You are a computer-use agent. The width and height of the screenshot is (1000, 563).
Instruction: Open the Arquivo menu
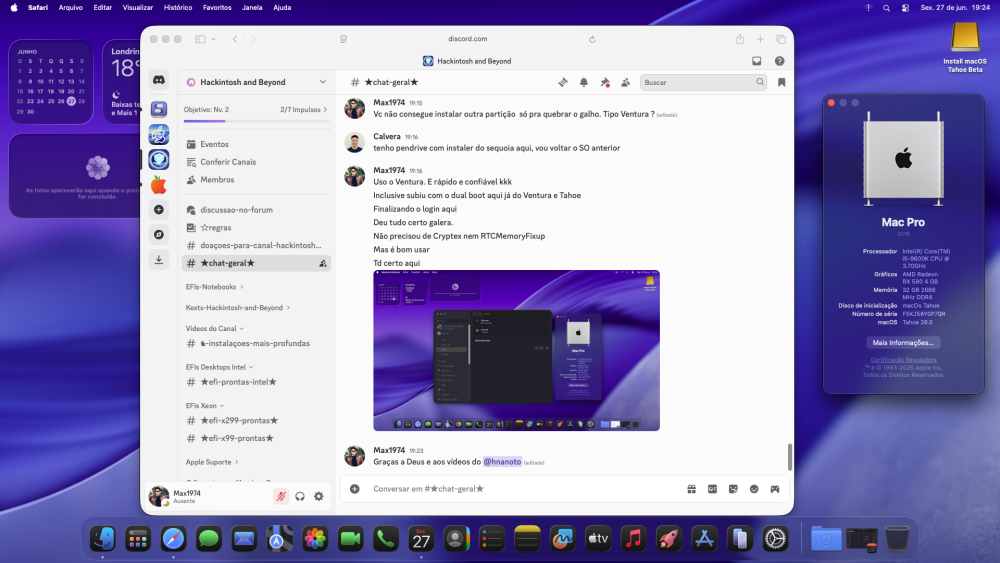[71, 8]
